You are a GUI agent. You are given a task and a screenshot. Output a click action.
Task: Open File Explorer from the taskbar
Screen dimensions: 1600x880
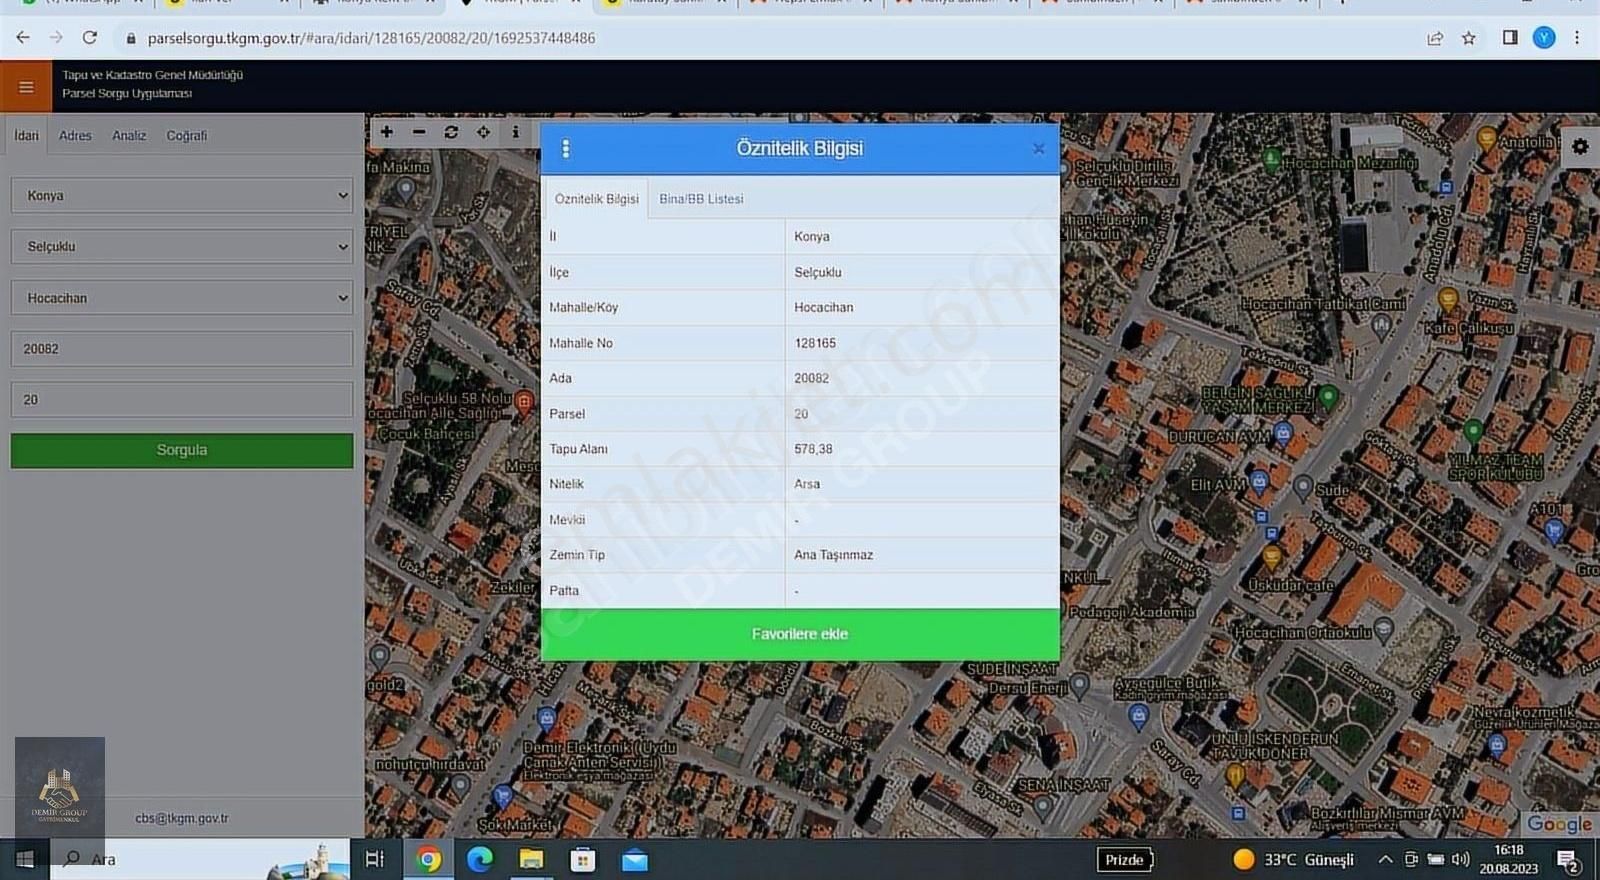point(531,860)
